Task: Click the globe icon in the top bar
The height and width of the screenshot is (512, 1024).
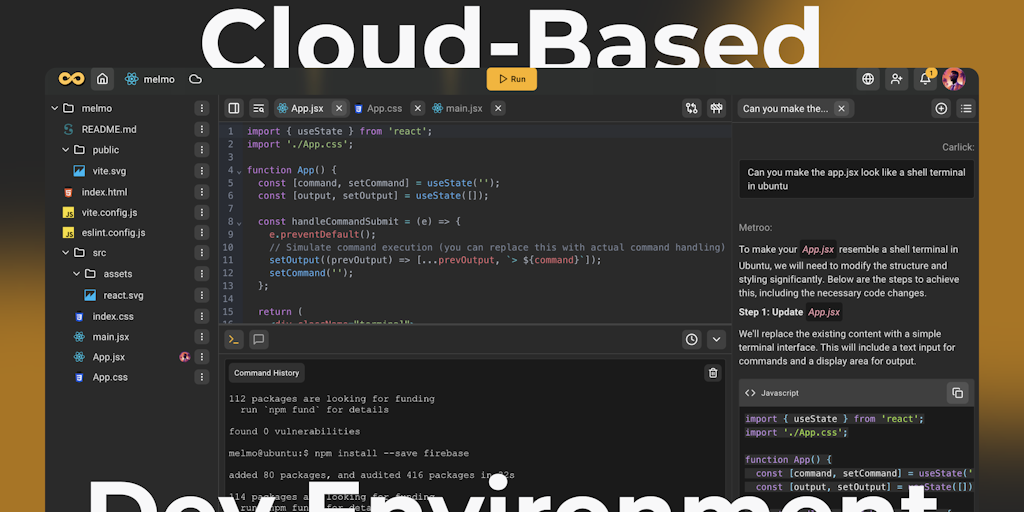Action: tap(868, 79)
